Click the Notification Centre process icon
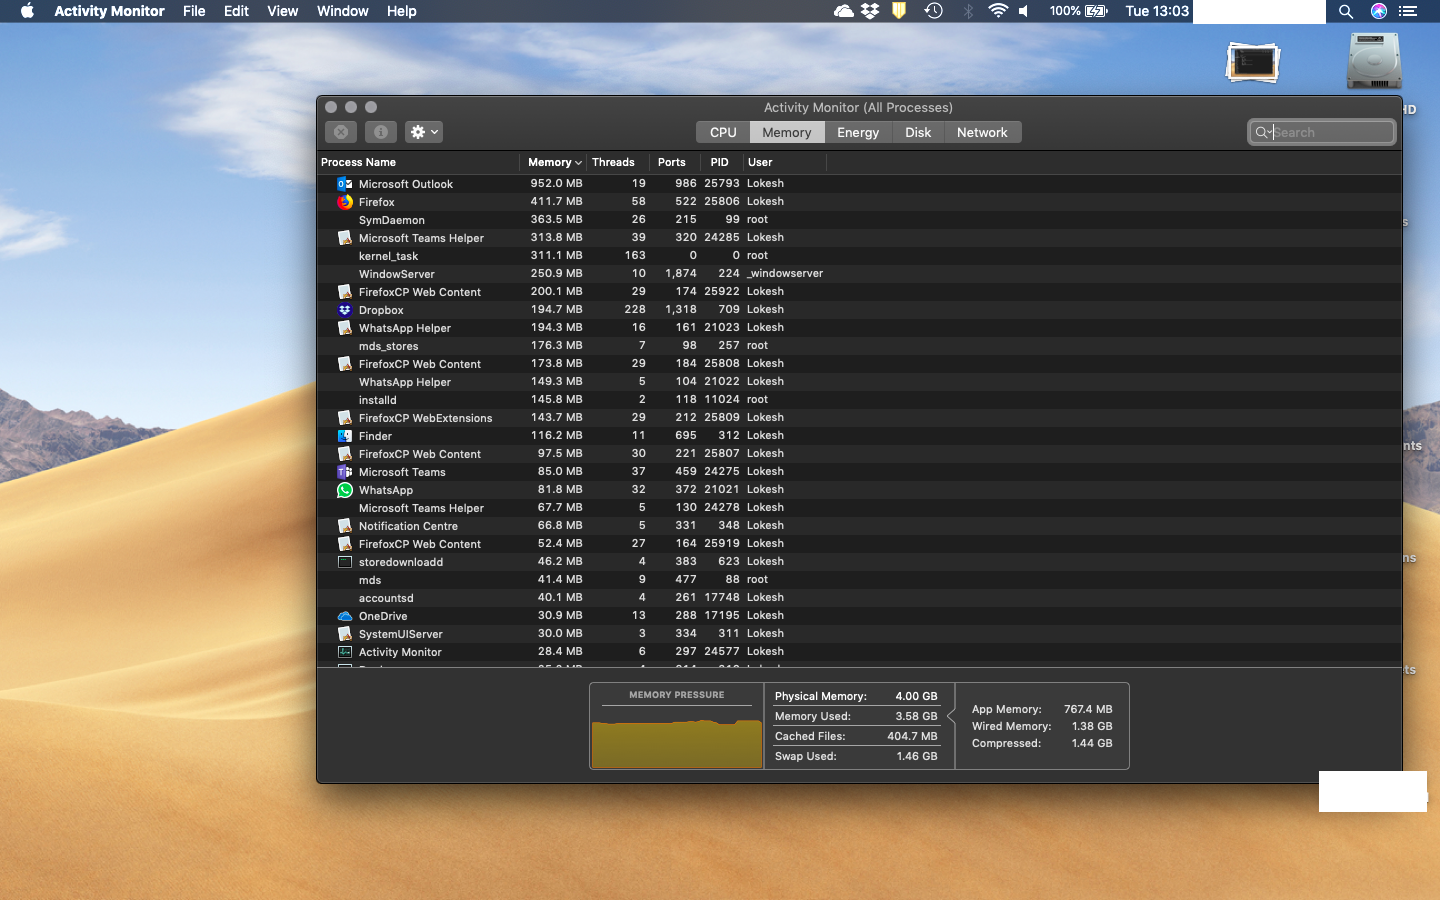The image size is (1440, 900). pos(345,526)
